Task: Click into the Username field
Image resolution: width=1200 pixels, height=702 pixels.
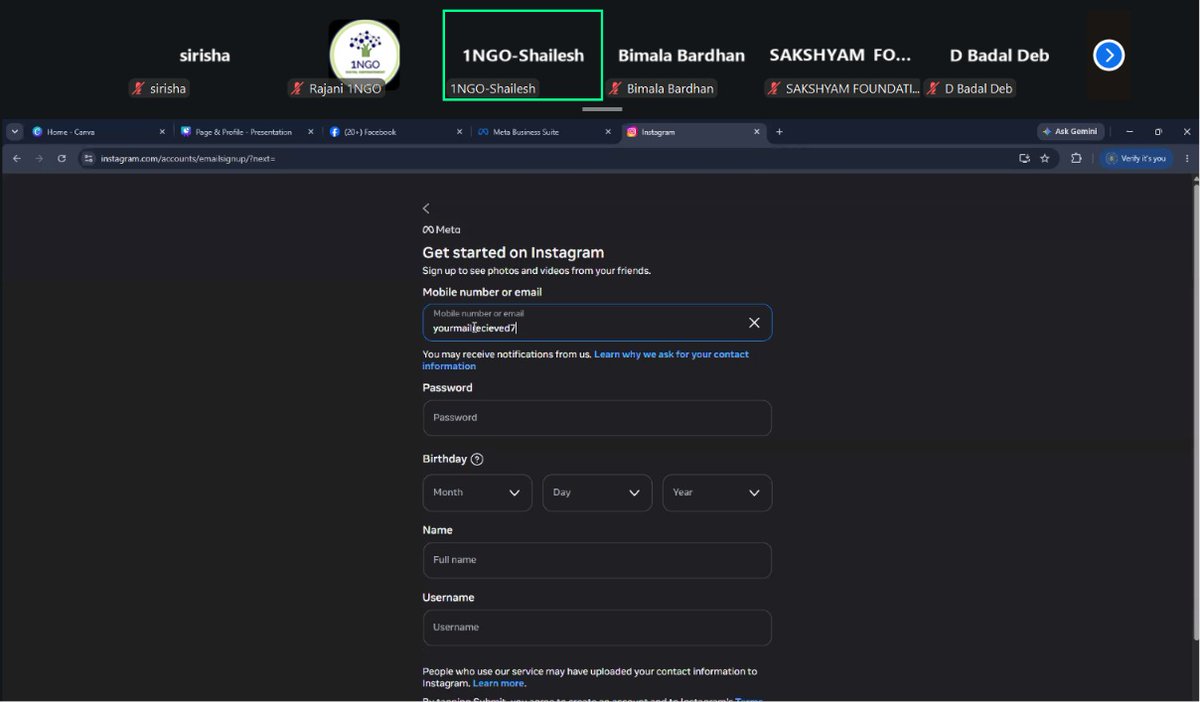Action: click(x=597, y=628)
